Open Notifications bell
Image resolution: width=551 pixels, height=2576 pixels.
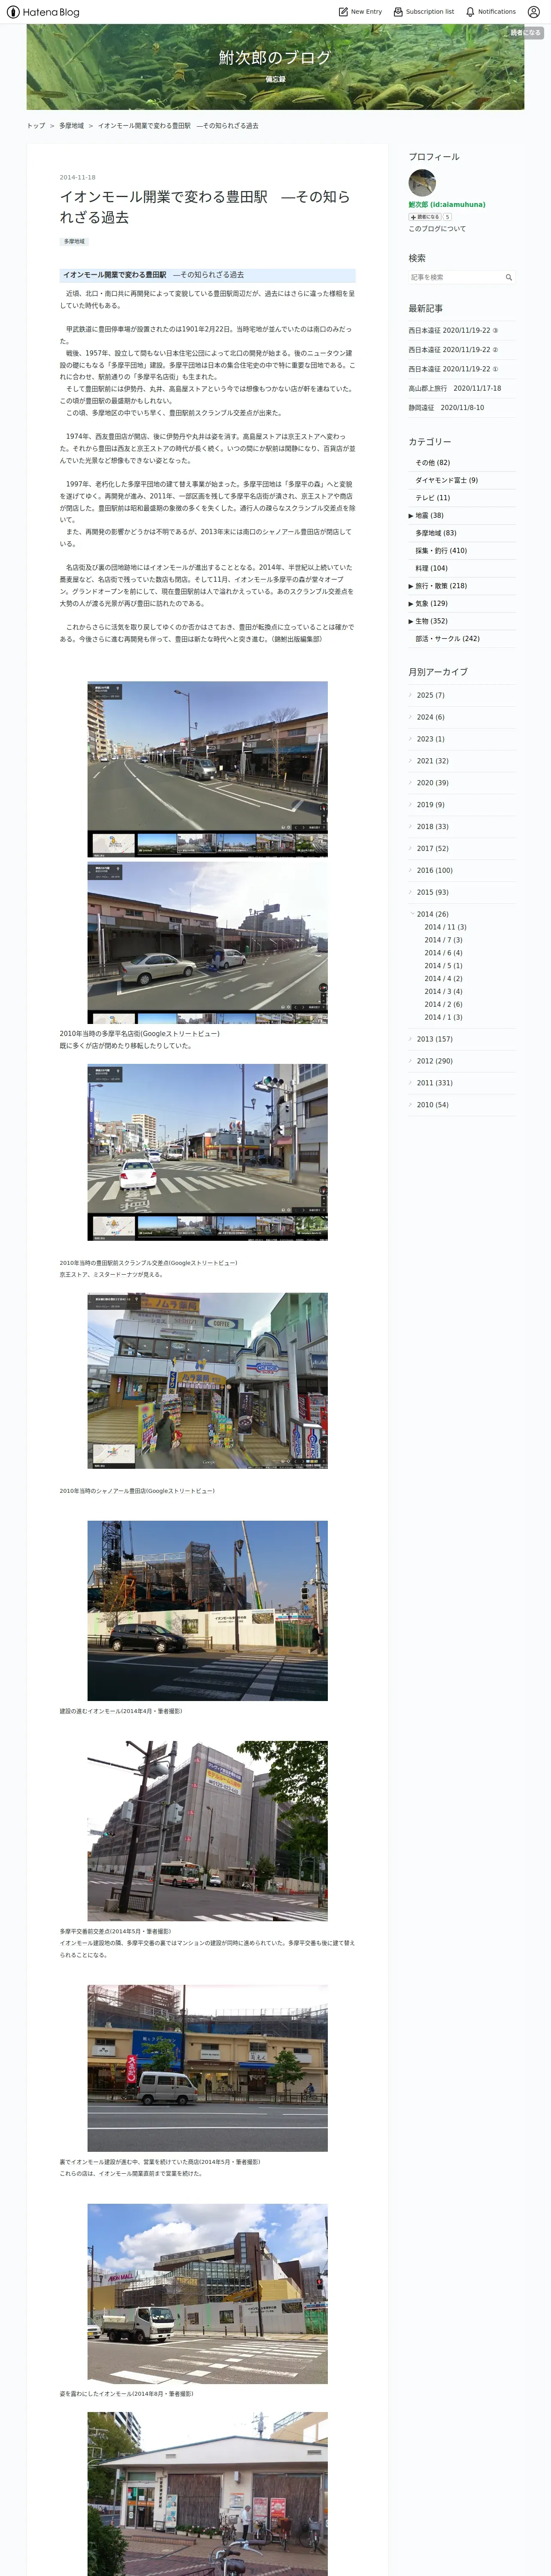(x=491, y=12)
